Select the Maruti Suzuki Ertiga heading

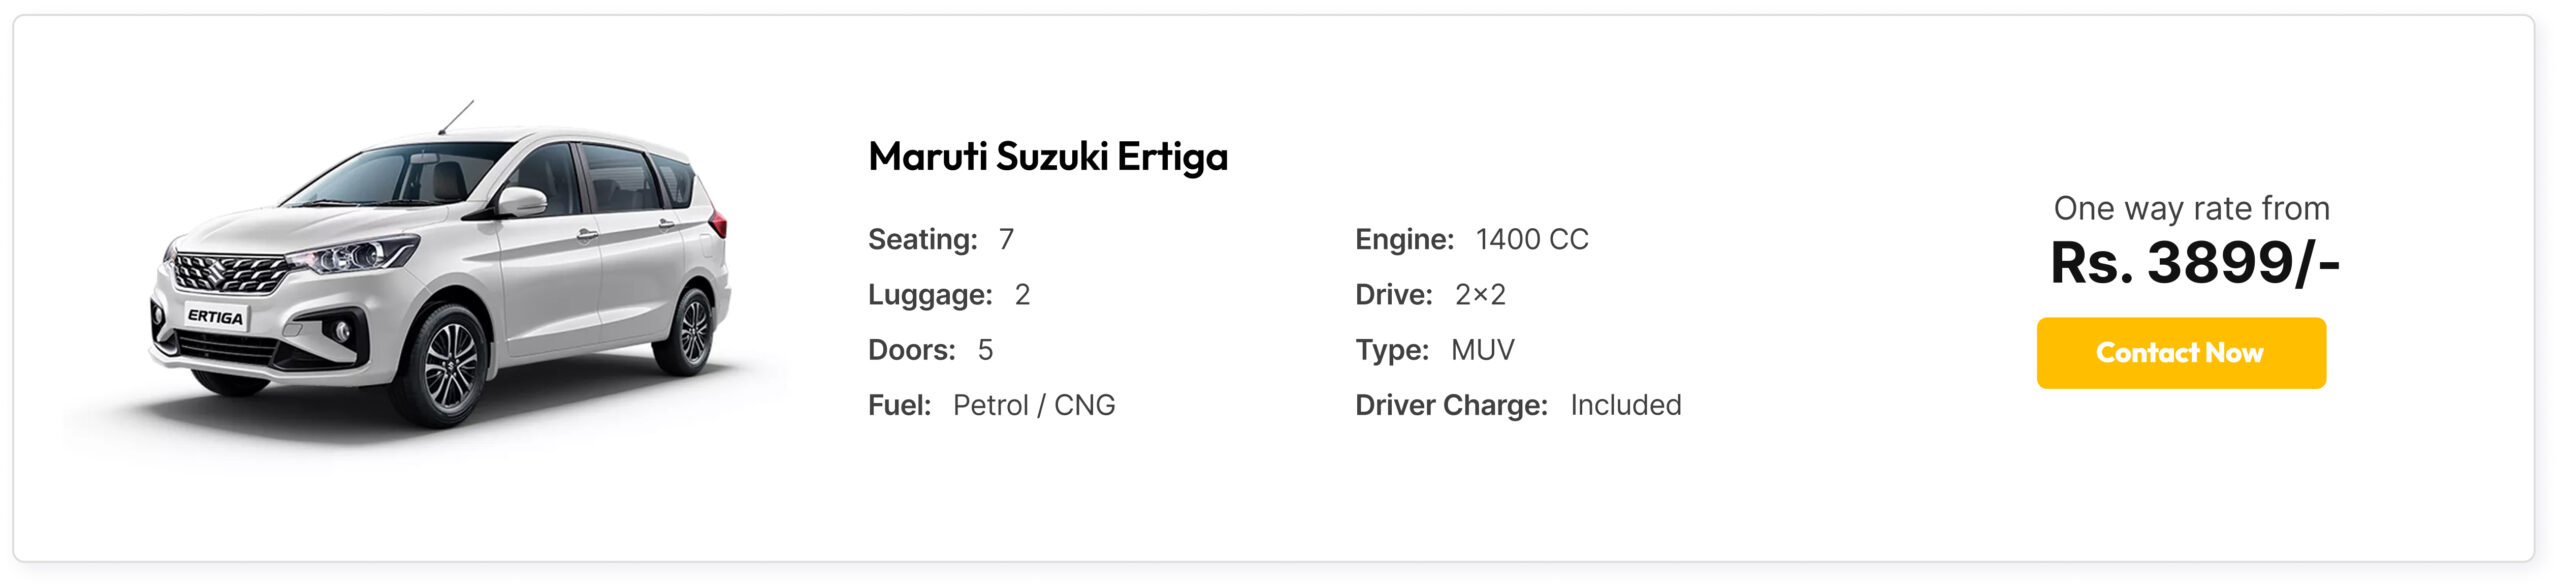pyautogui.click(x=1047, y=157)
